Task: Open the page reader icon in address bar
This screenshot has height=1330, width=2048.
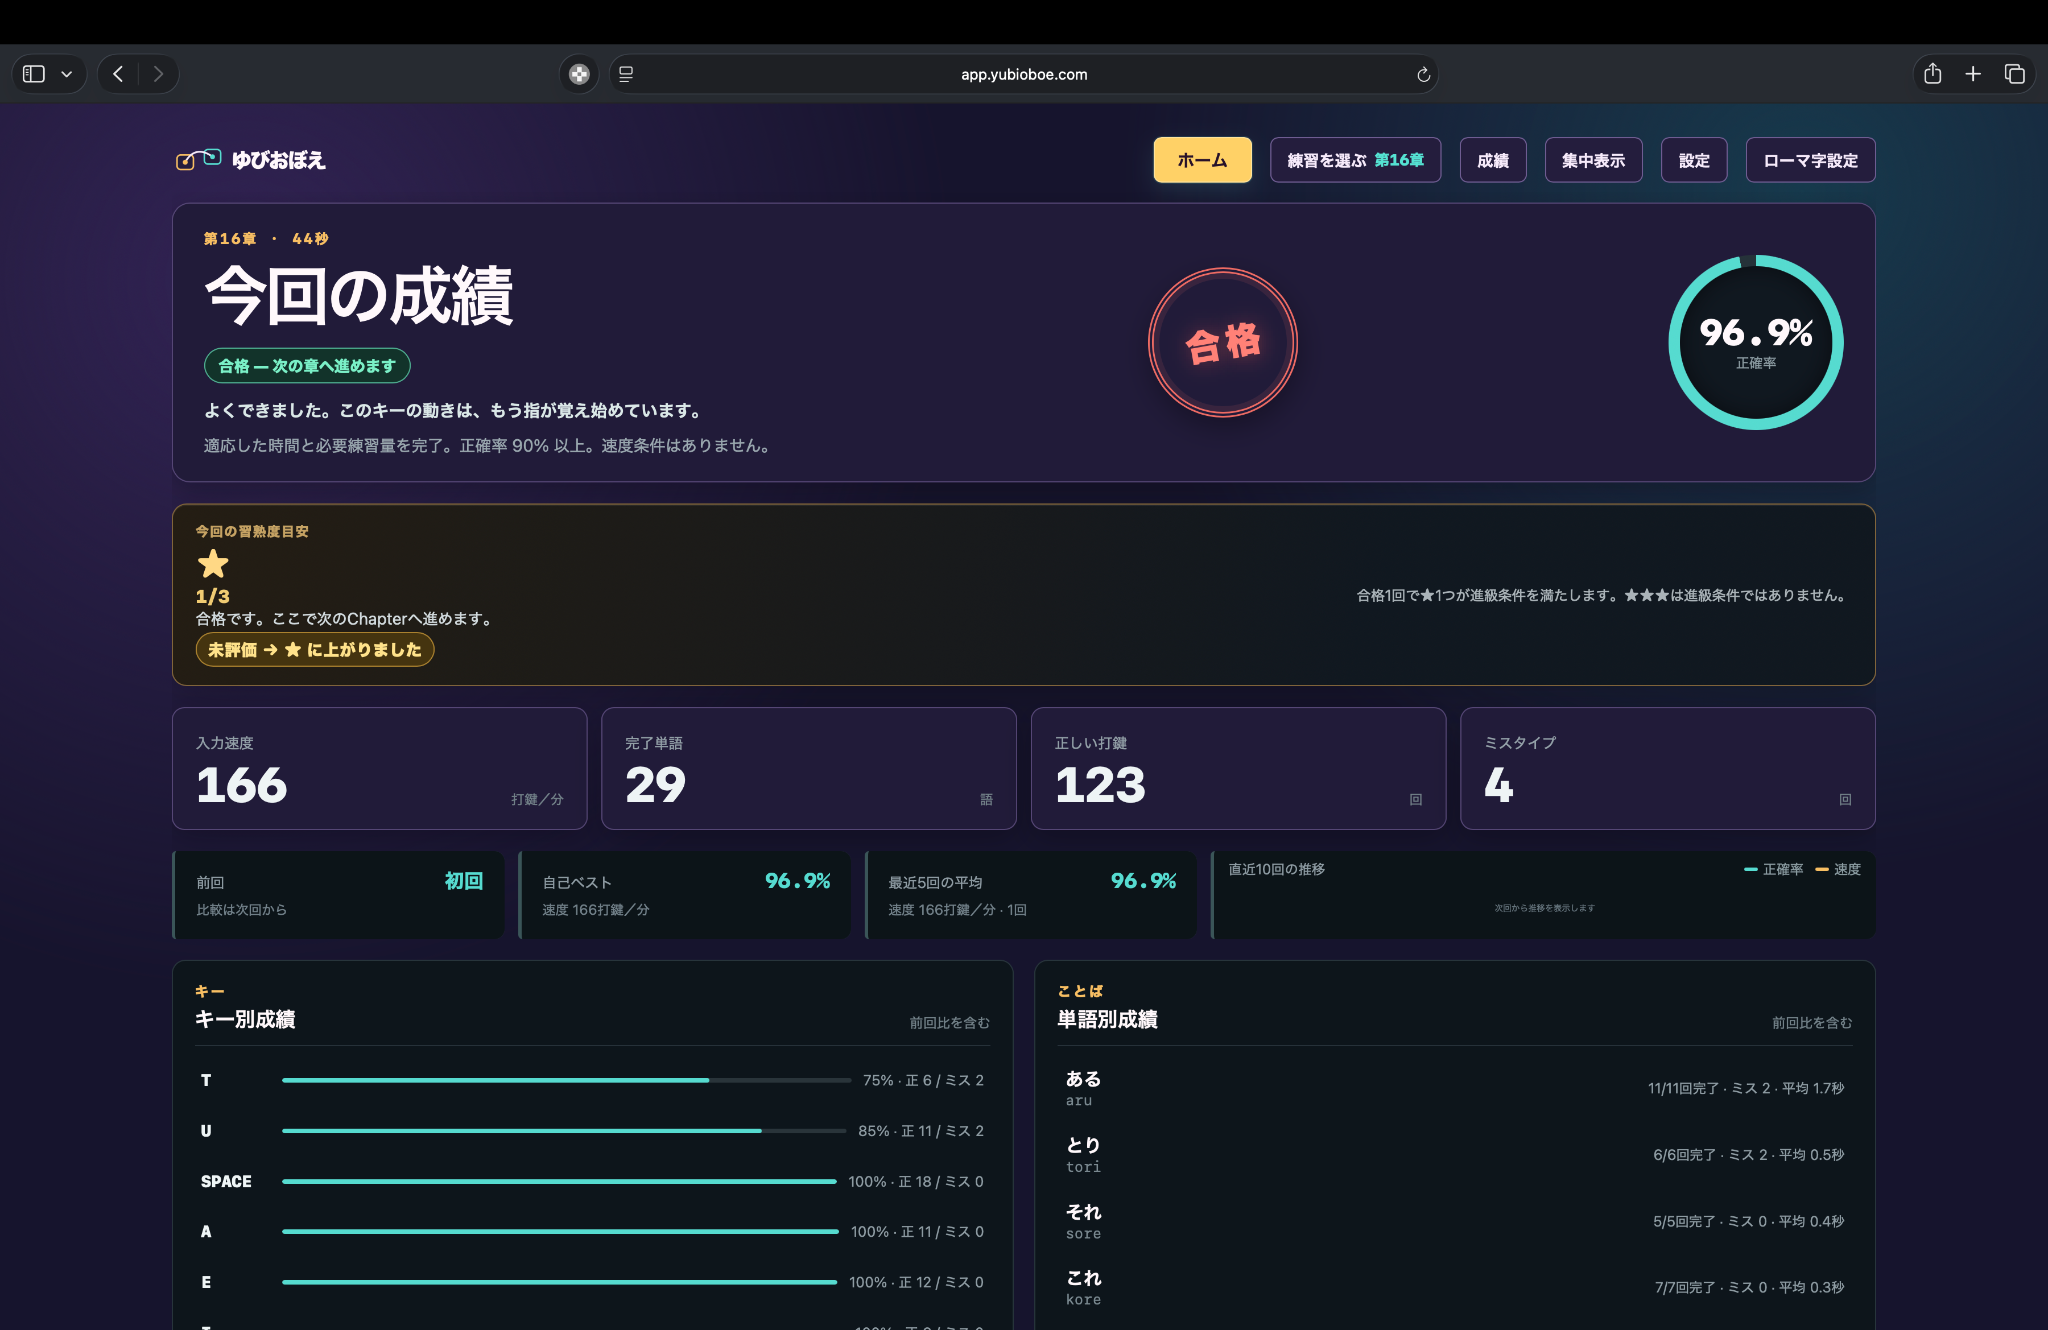Action: pos(626,74)
